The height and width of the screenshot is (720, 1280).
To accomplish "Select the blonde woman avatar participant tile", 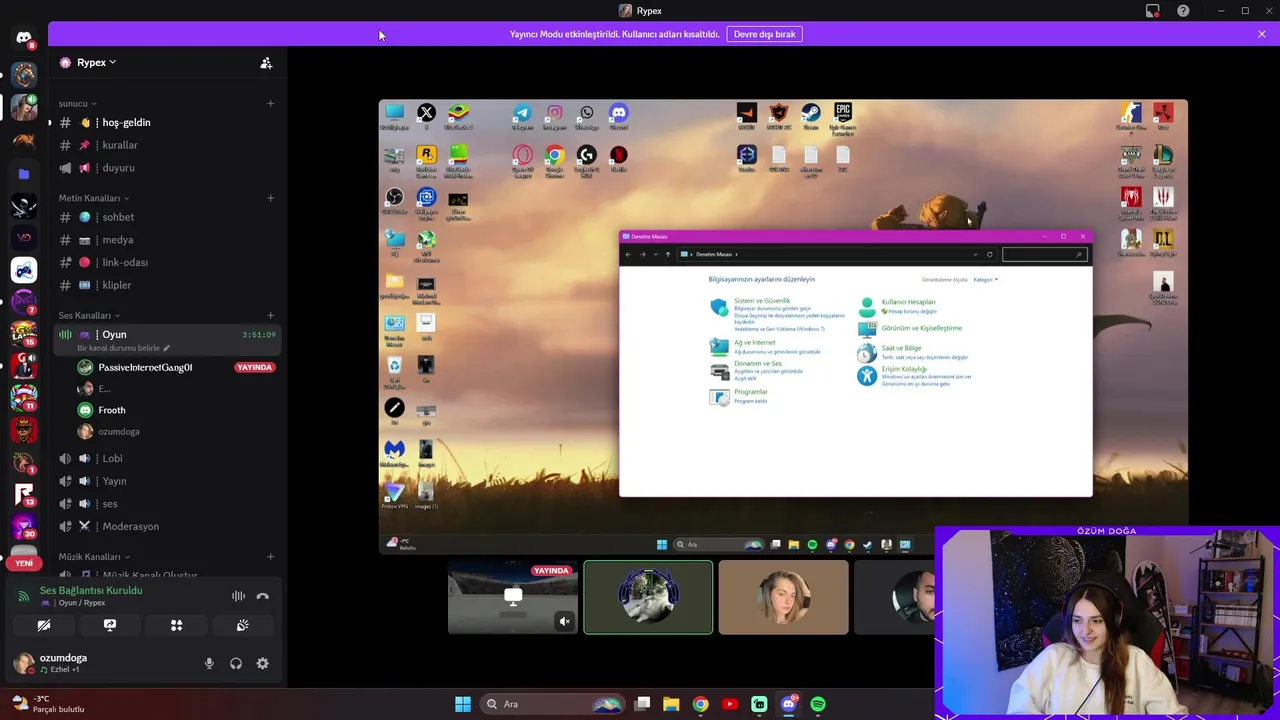I will tap(783, 597).
